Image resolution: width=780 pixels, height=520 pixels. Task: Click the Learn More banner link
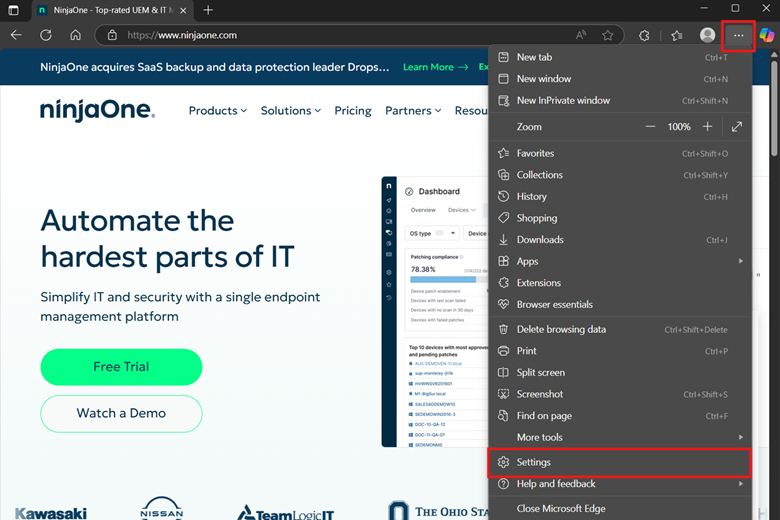pyautogui.click(x=435, y=67)
